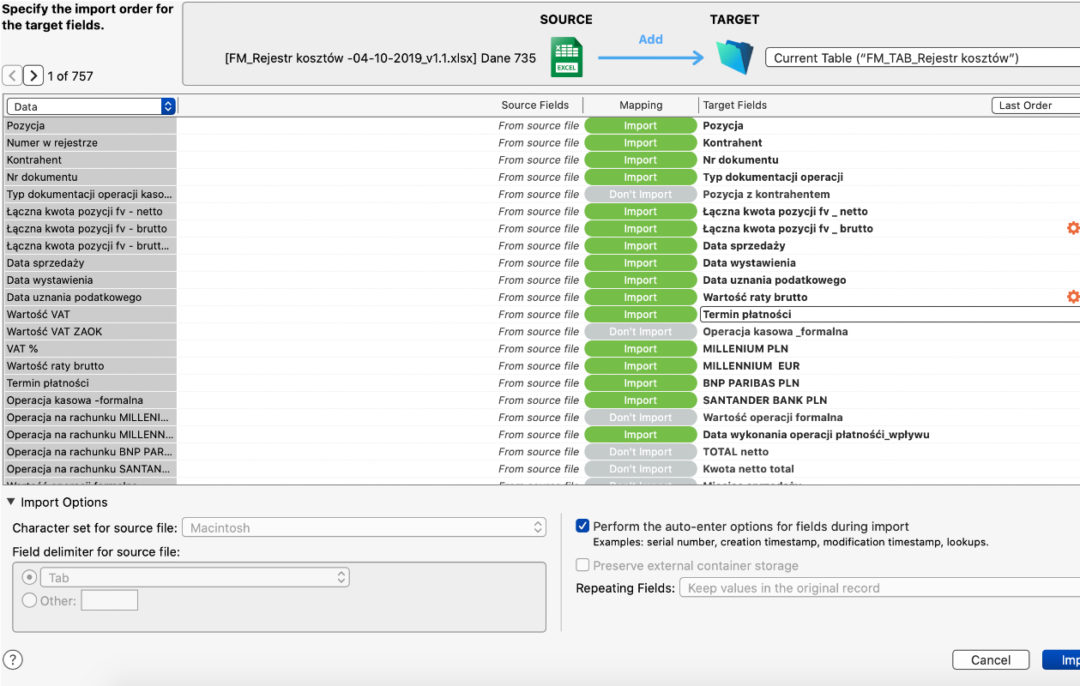Open the Macintosh character set dropdown
This screenshot has height=686, width=1080.
pyautogui.click(x=364, y=528)
